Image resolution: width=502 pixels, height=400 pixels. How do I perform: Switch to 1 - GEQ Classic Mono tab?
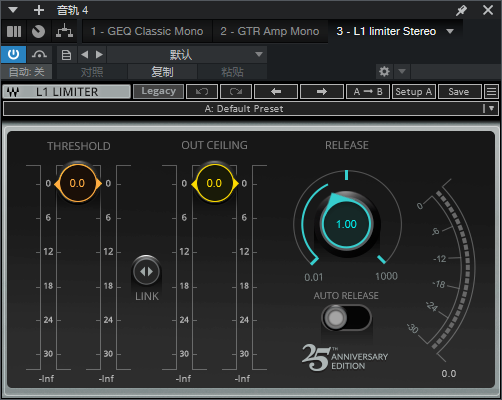[147, 31]
